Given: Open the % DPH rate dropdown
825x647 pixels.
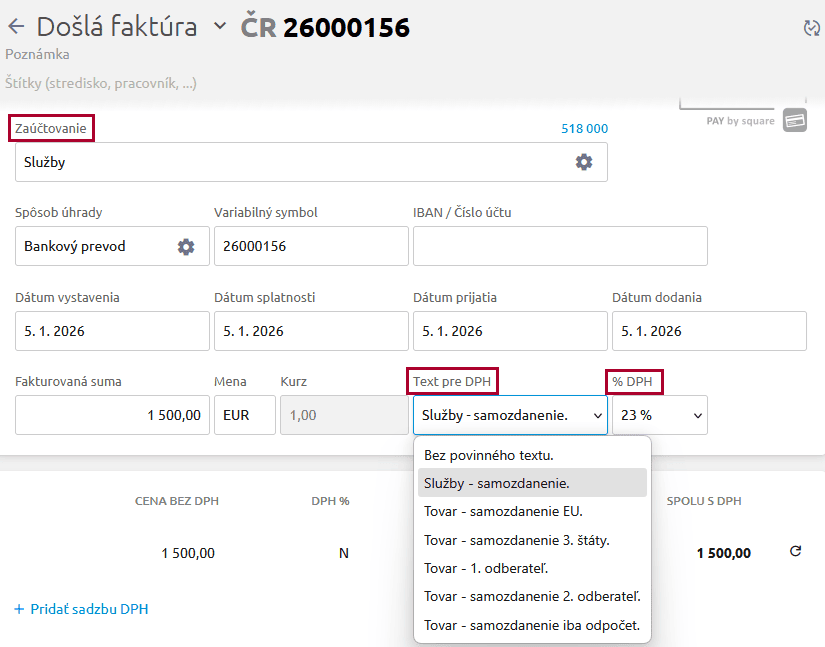Looking at the screenshot, I should click(659, 415).
